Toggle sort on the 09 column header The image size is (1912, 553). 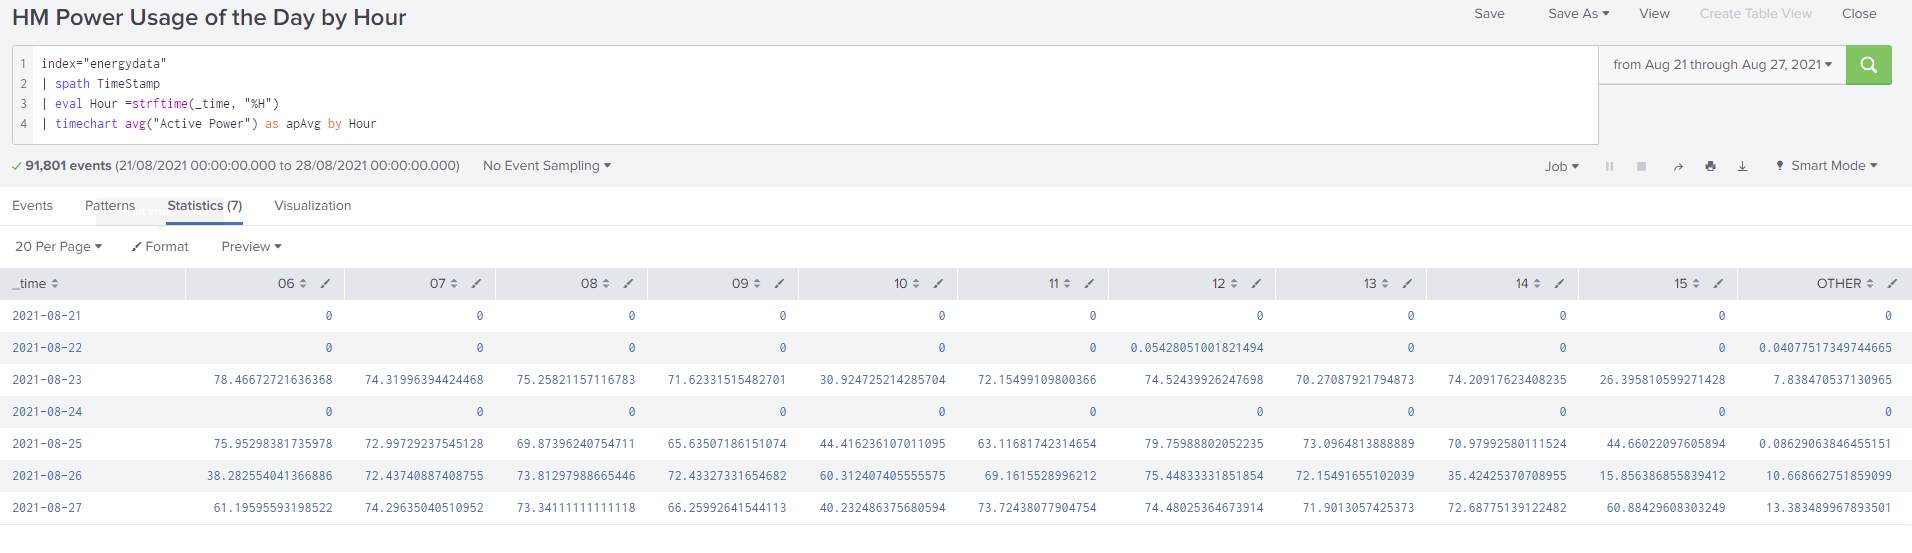click(x=746, y=284)
